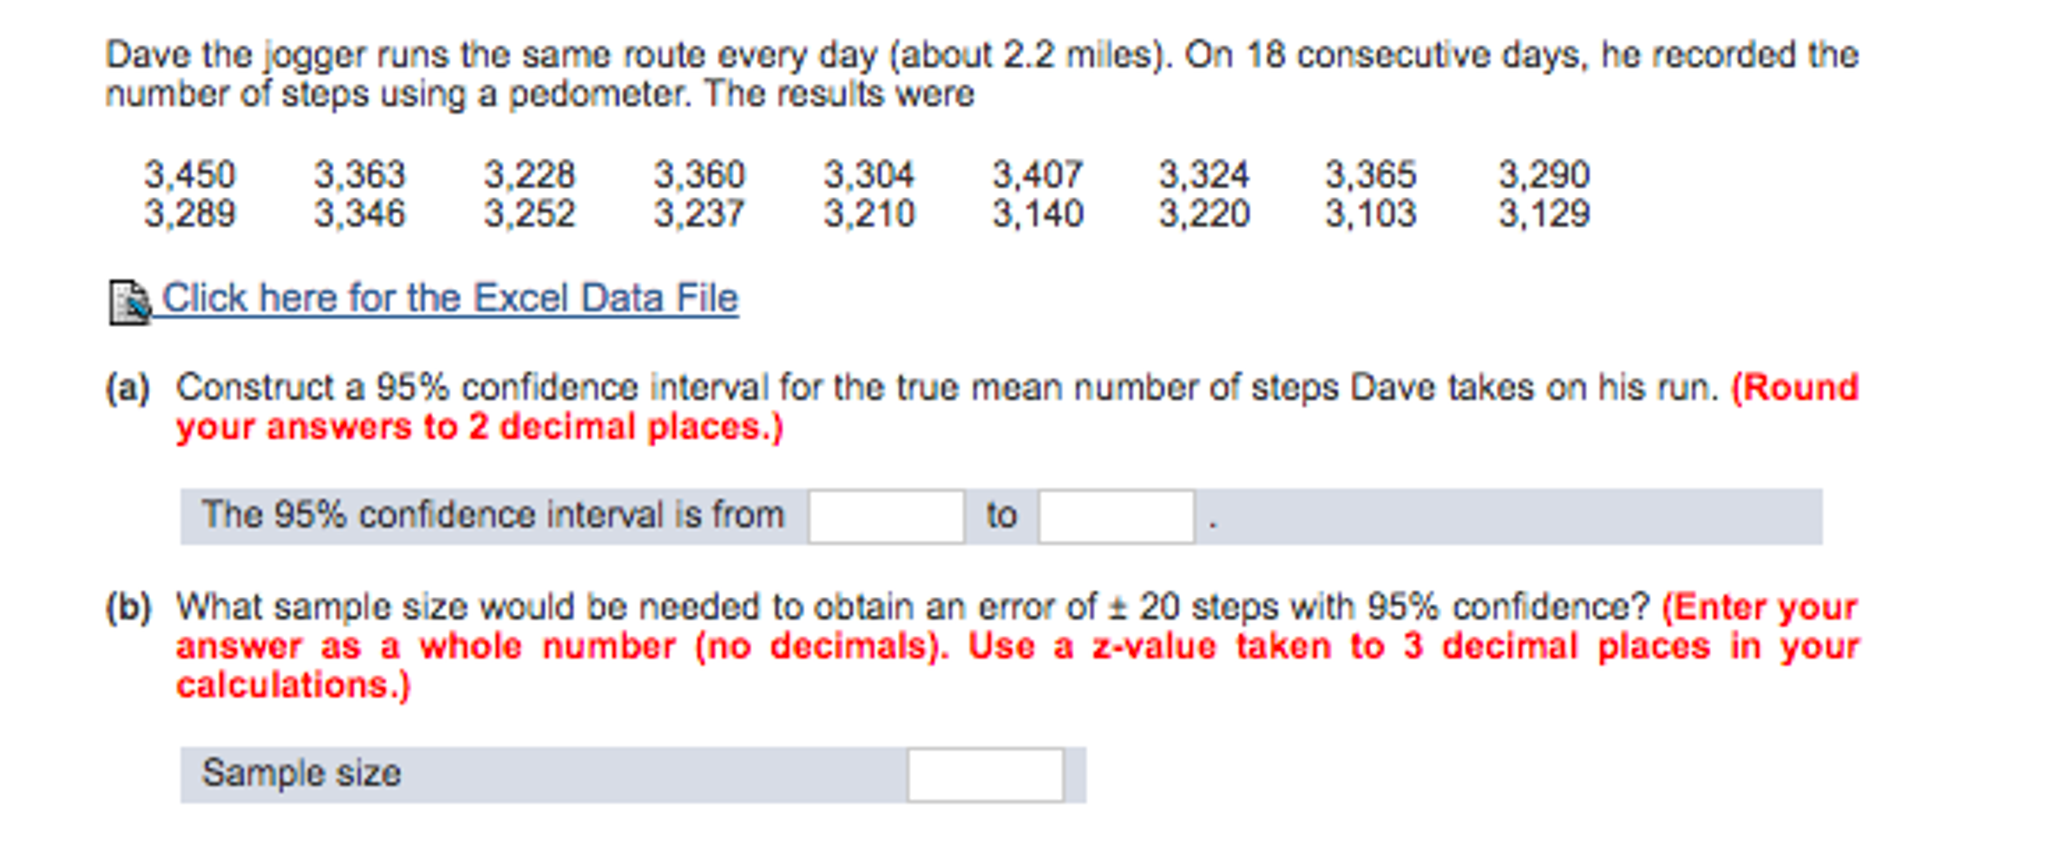Click the data value 3,289
2046x853 pixels.
click(190, 214)
